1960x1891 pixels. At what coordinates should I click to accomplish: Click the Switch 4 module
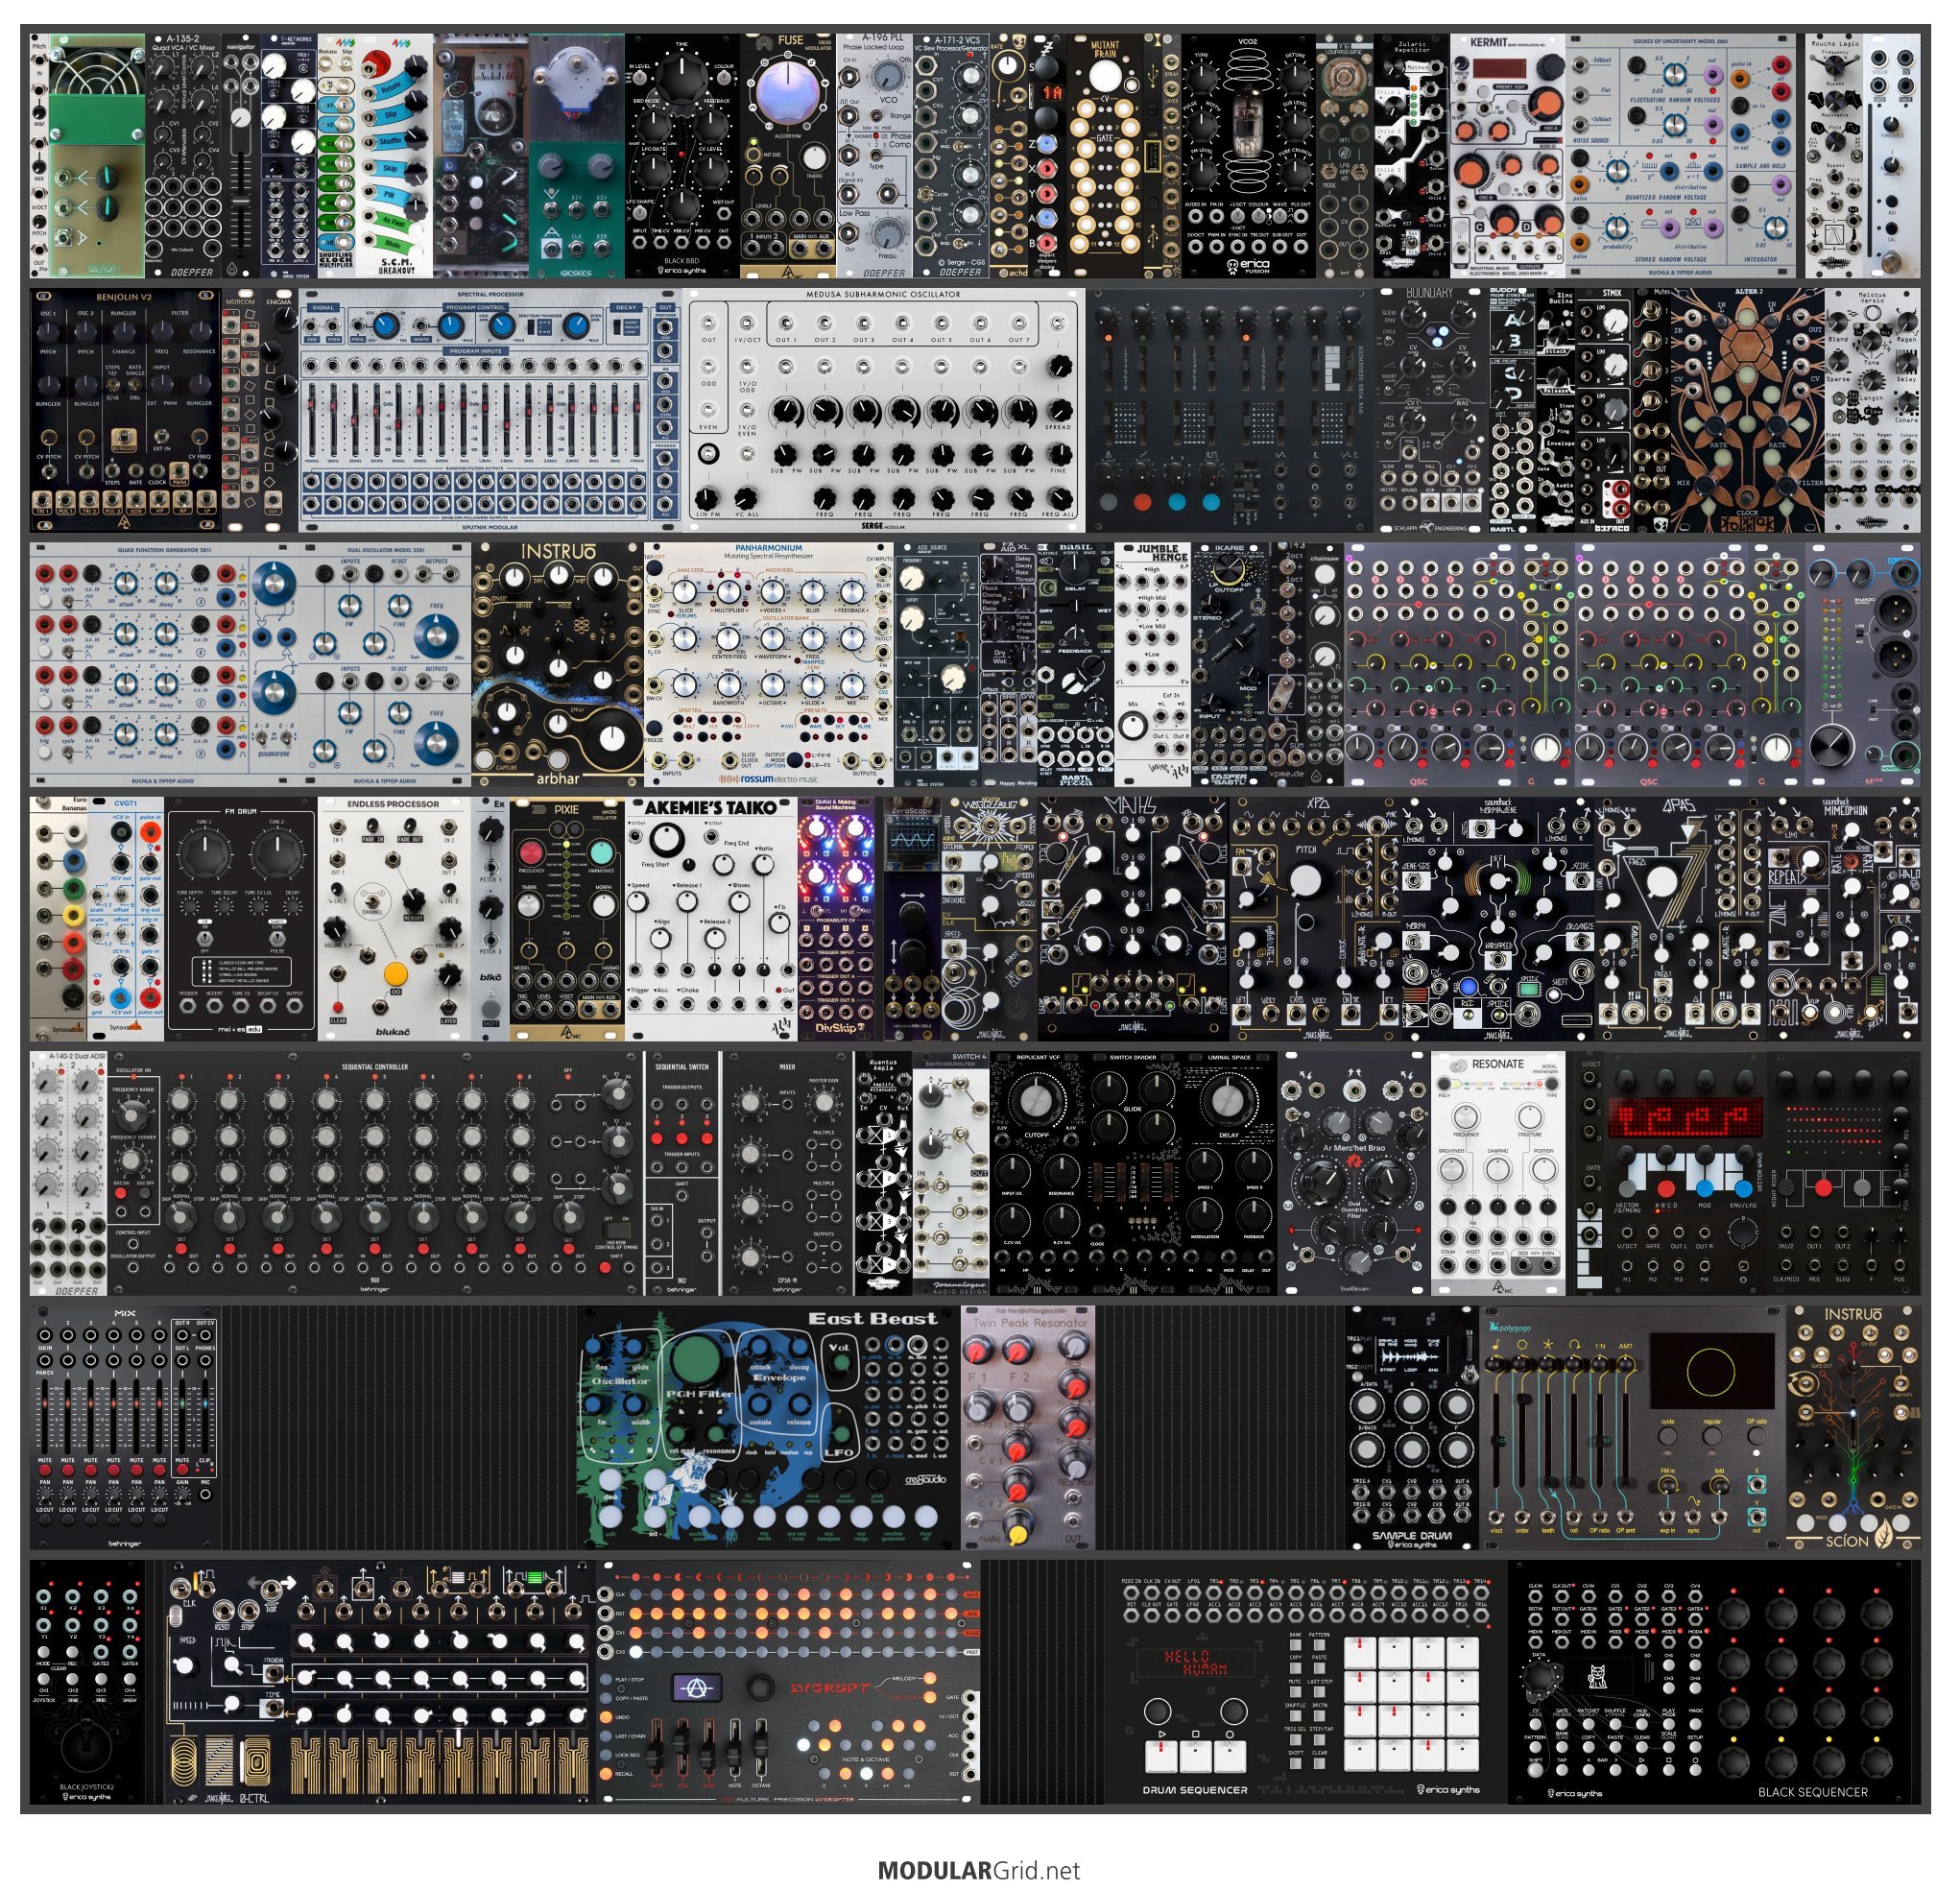pos(951,1173)
